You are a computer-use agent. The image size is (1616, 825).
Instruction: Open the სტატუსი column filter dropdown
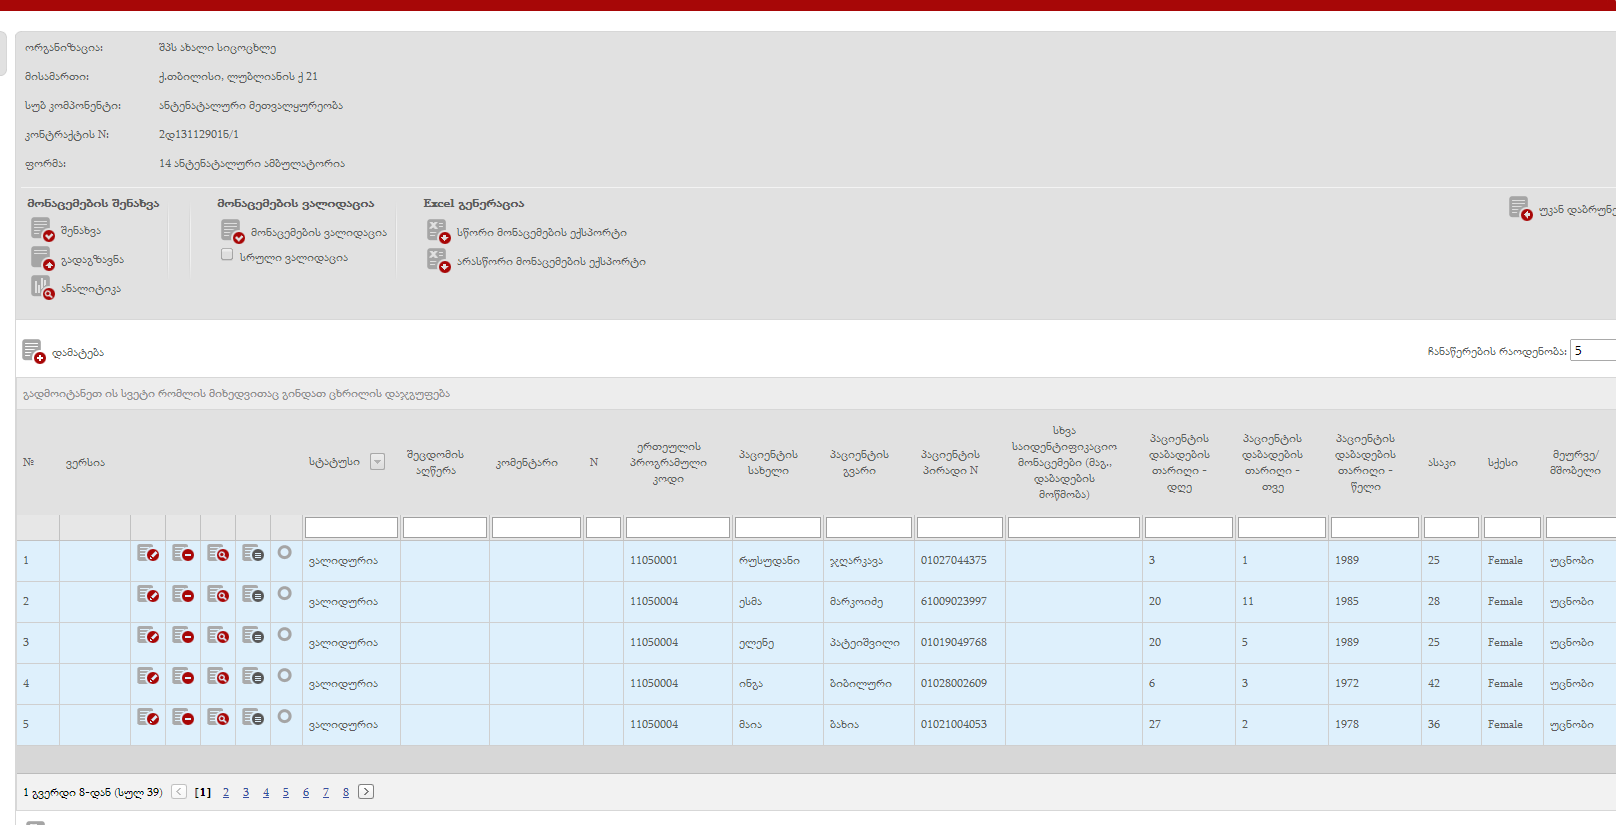(x=377, y=462)
